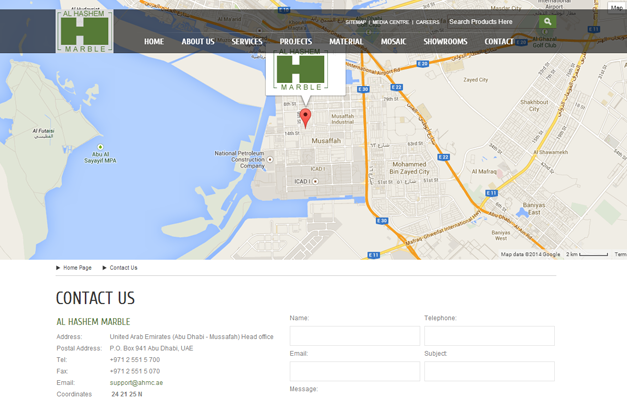Open the SERVICES menu
The width and height of the screenshot is (627, 399).
point(247,42)
